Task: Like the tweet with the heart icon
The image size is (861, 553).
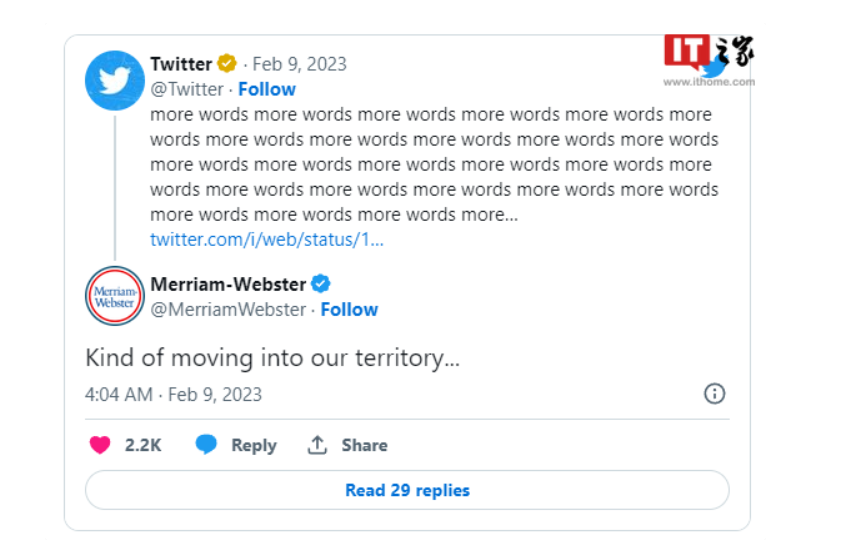Action: pyautogui.click(x=100, y=445)
